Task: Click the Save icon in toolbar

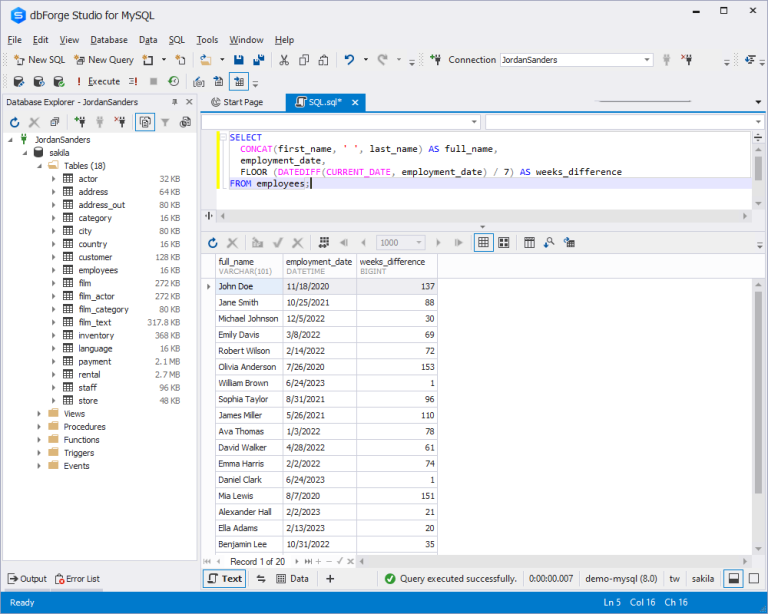Action: point(240,60)
